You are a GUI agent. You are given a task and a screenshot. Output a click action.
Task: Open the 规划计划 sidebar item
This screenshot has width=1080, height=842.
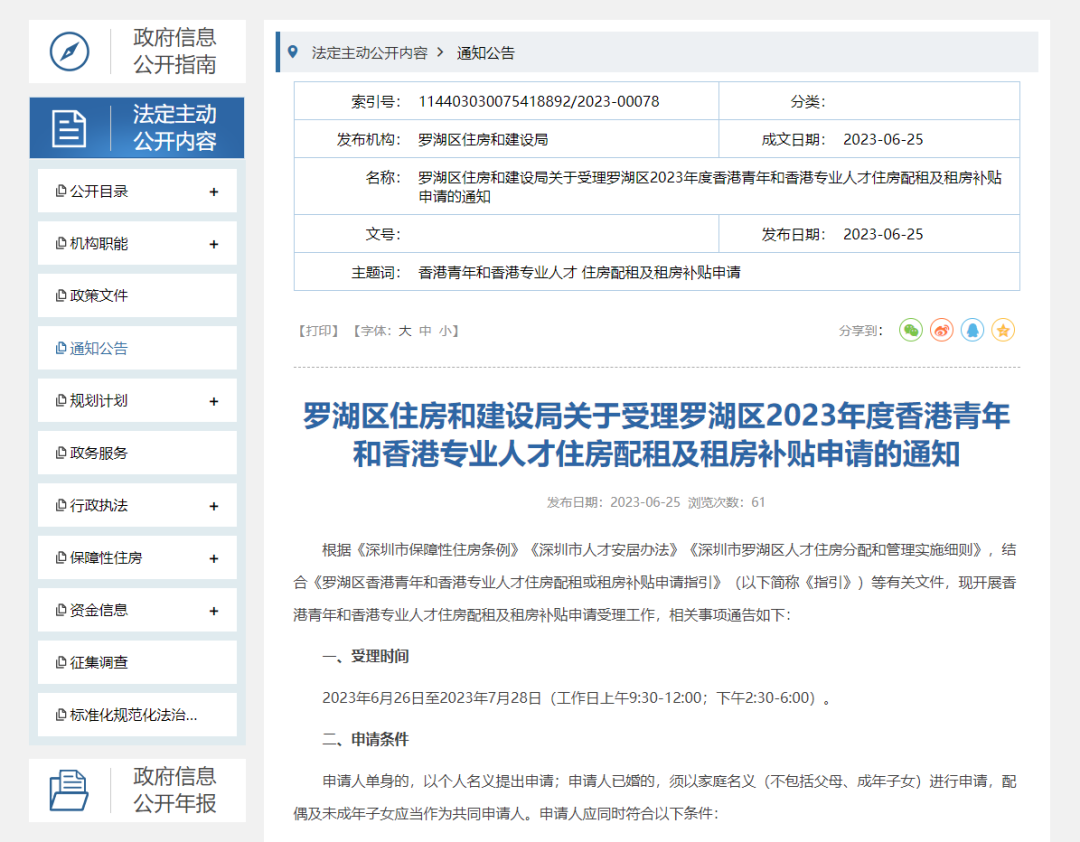coord(137,400)
